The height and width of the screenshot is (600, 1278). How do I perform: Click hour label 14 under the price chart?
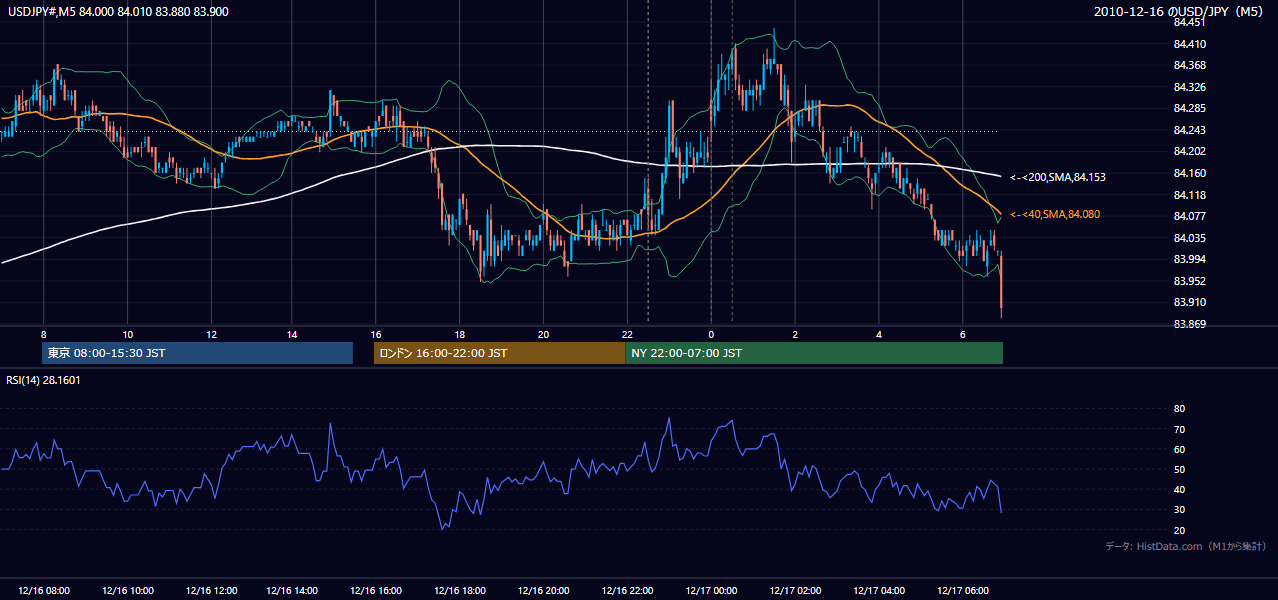[x=293, y=333]
